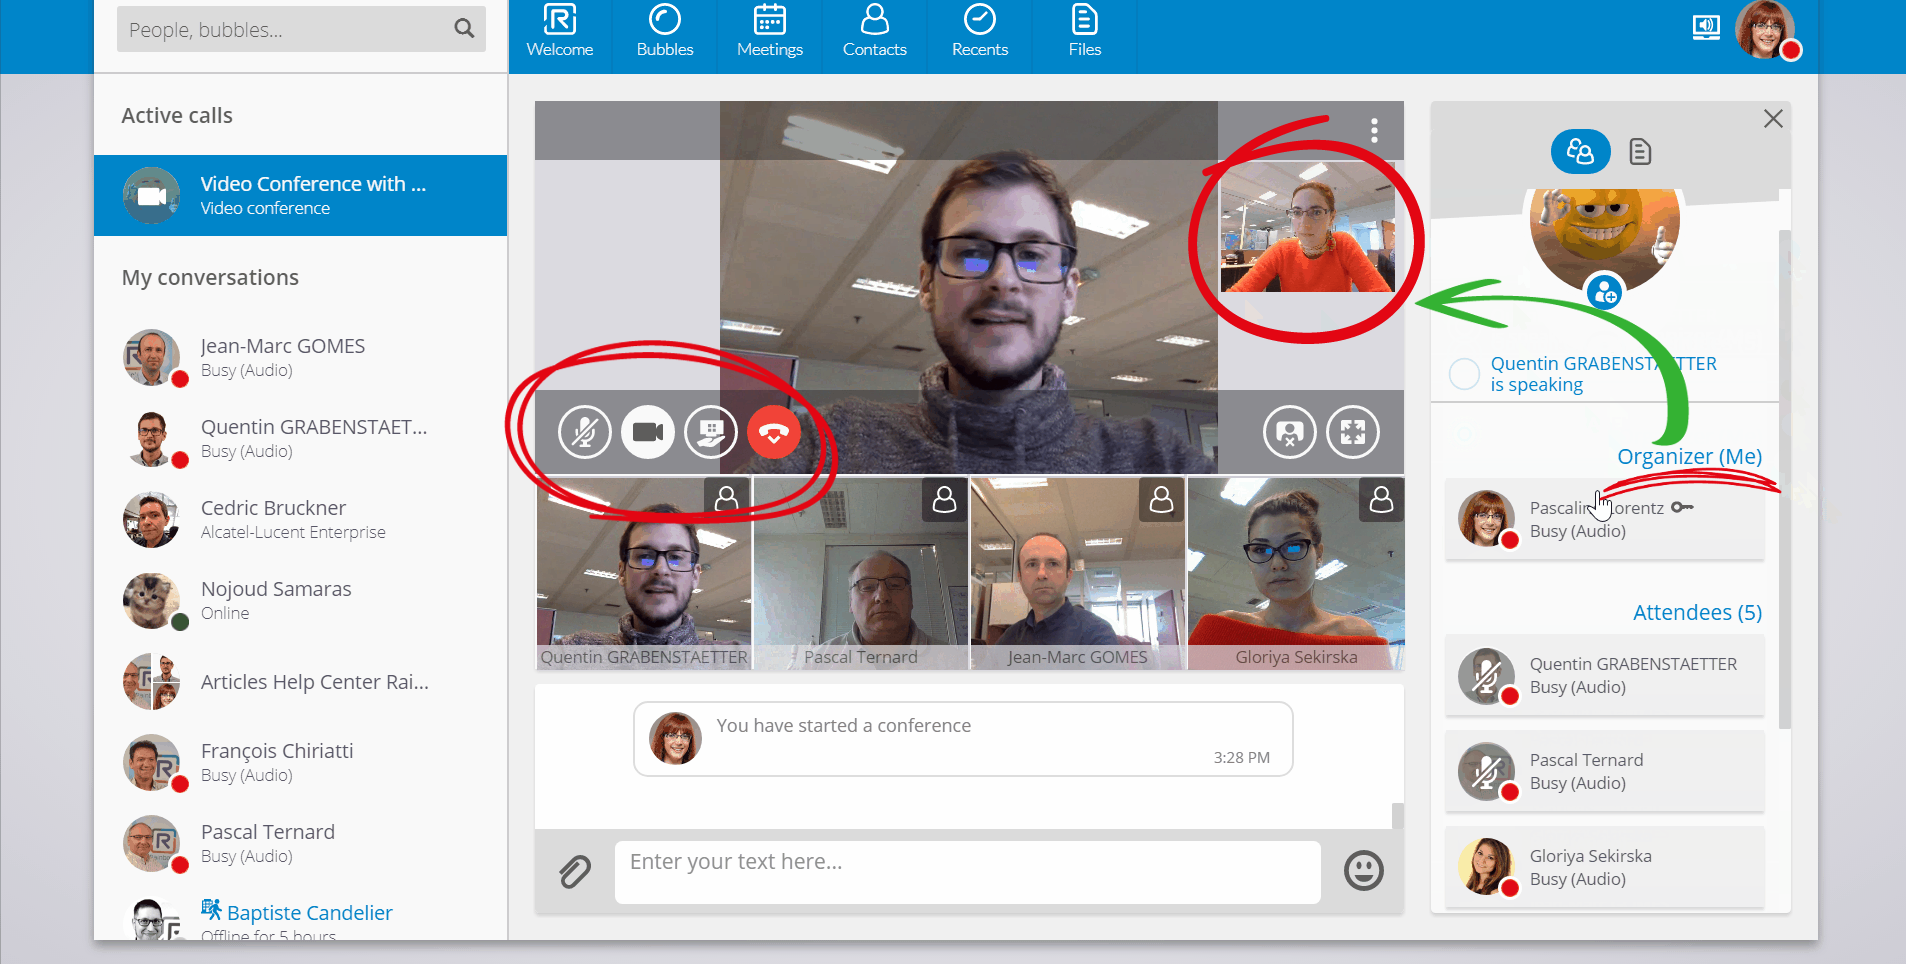Show the notes document panel tab

tap(1640, 152)
